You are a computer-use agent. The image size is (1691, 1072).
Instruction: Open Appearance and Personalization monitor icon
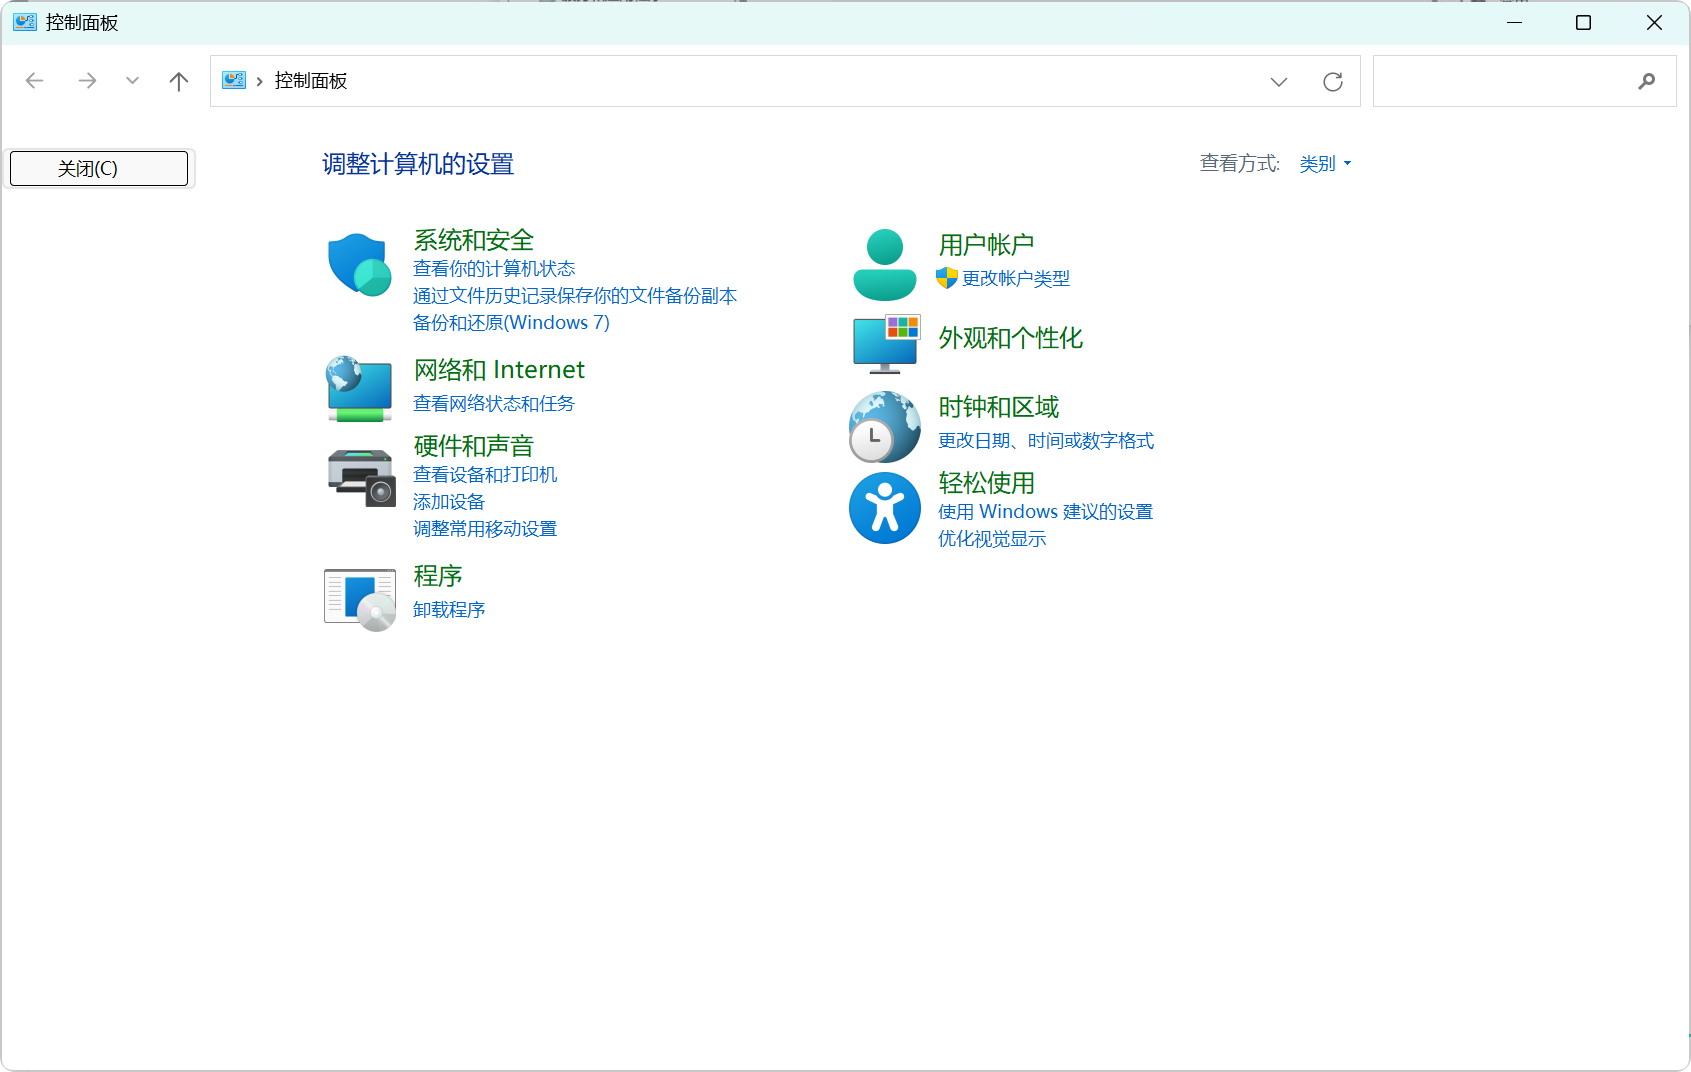pos(885,343)
